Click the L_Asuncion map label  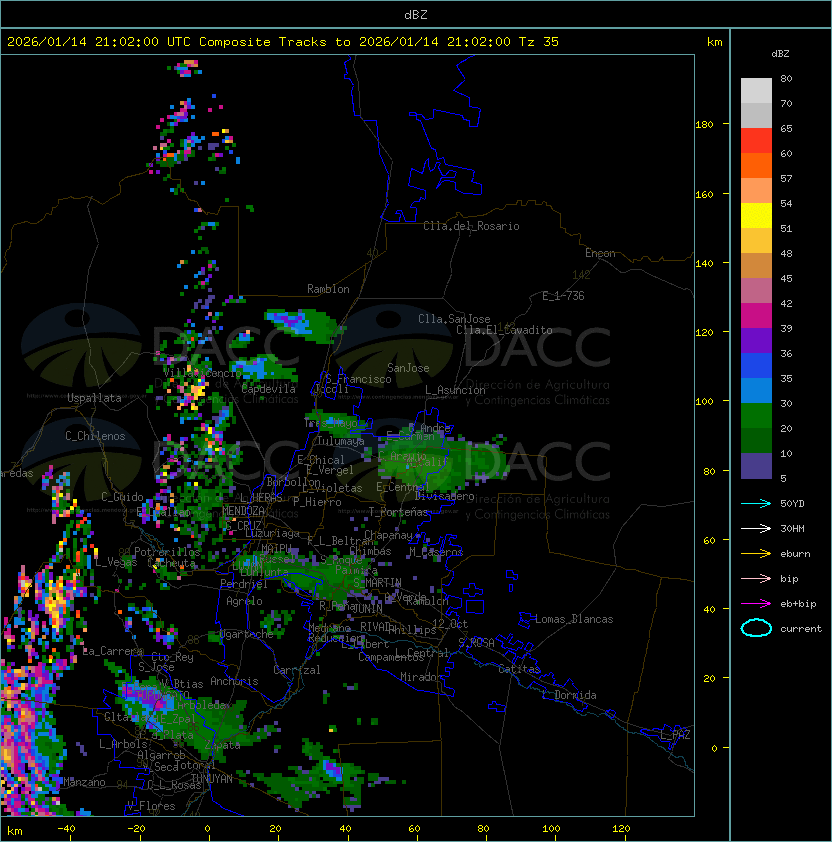455,390
